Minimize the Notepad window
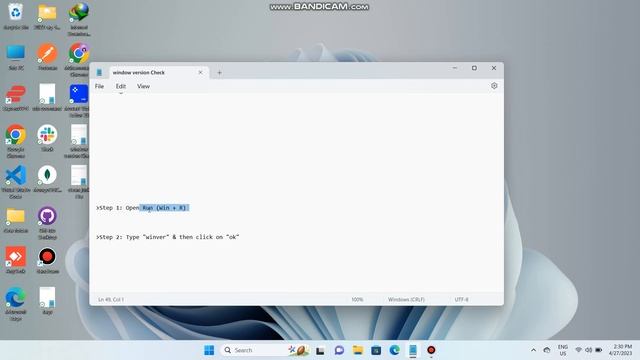This screenshot has height=360, width=640. pyautogui.click(x=455, y=68)
